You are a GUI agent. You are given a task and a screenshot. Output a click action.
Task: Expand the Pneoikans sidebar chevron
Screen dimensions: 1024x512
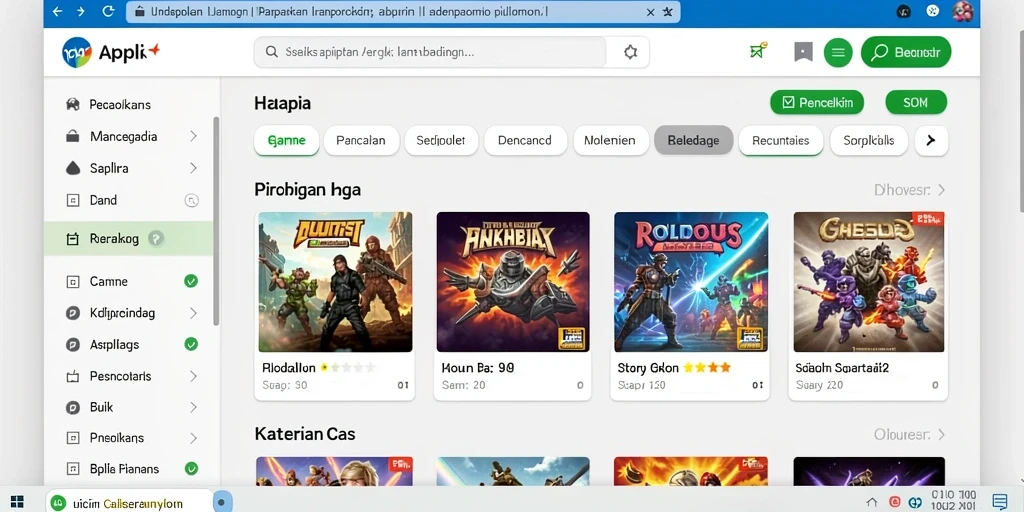193,438
